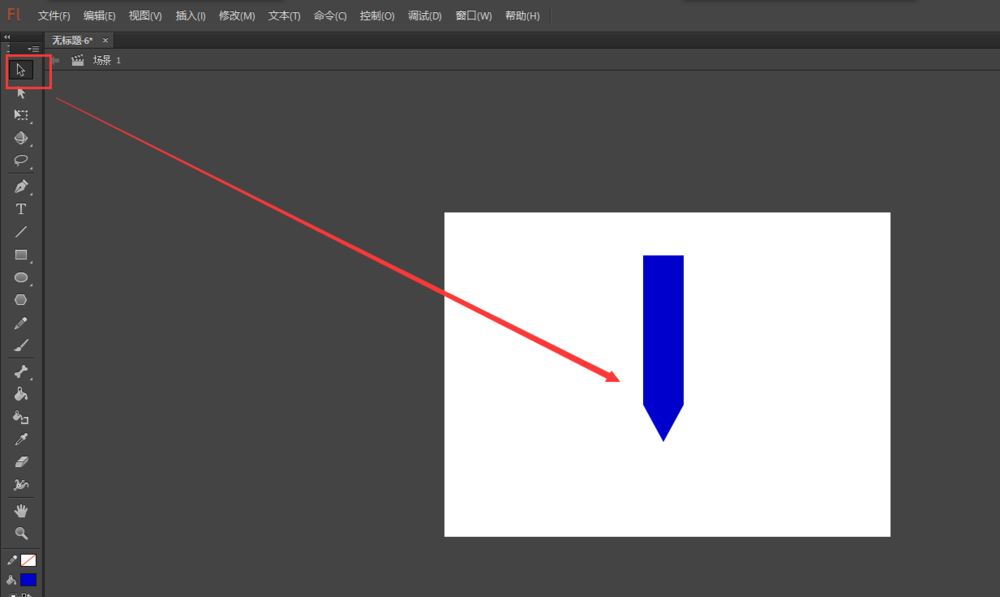Click the scene clapperboard icon

pyautogui.click(x=77, y=60)
